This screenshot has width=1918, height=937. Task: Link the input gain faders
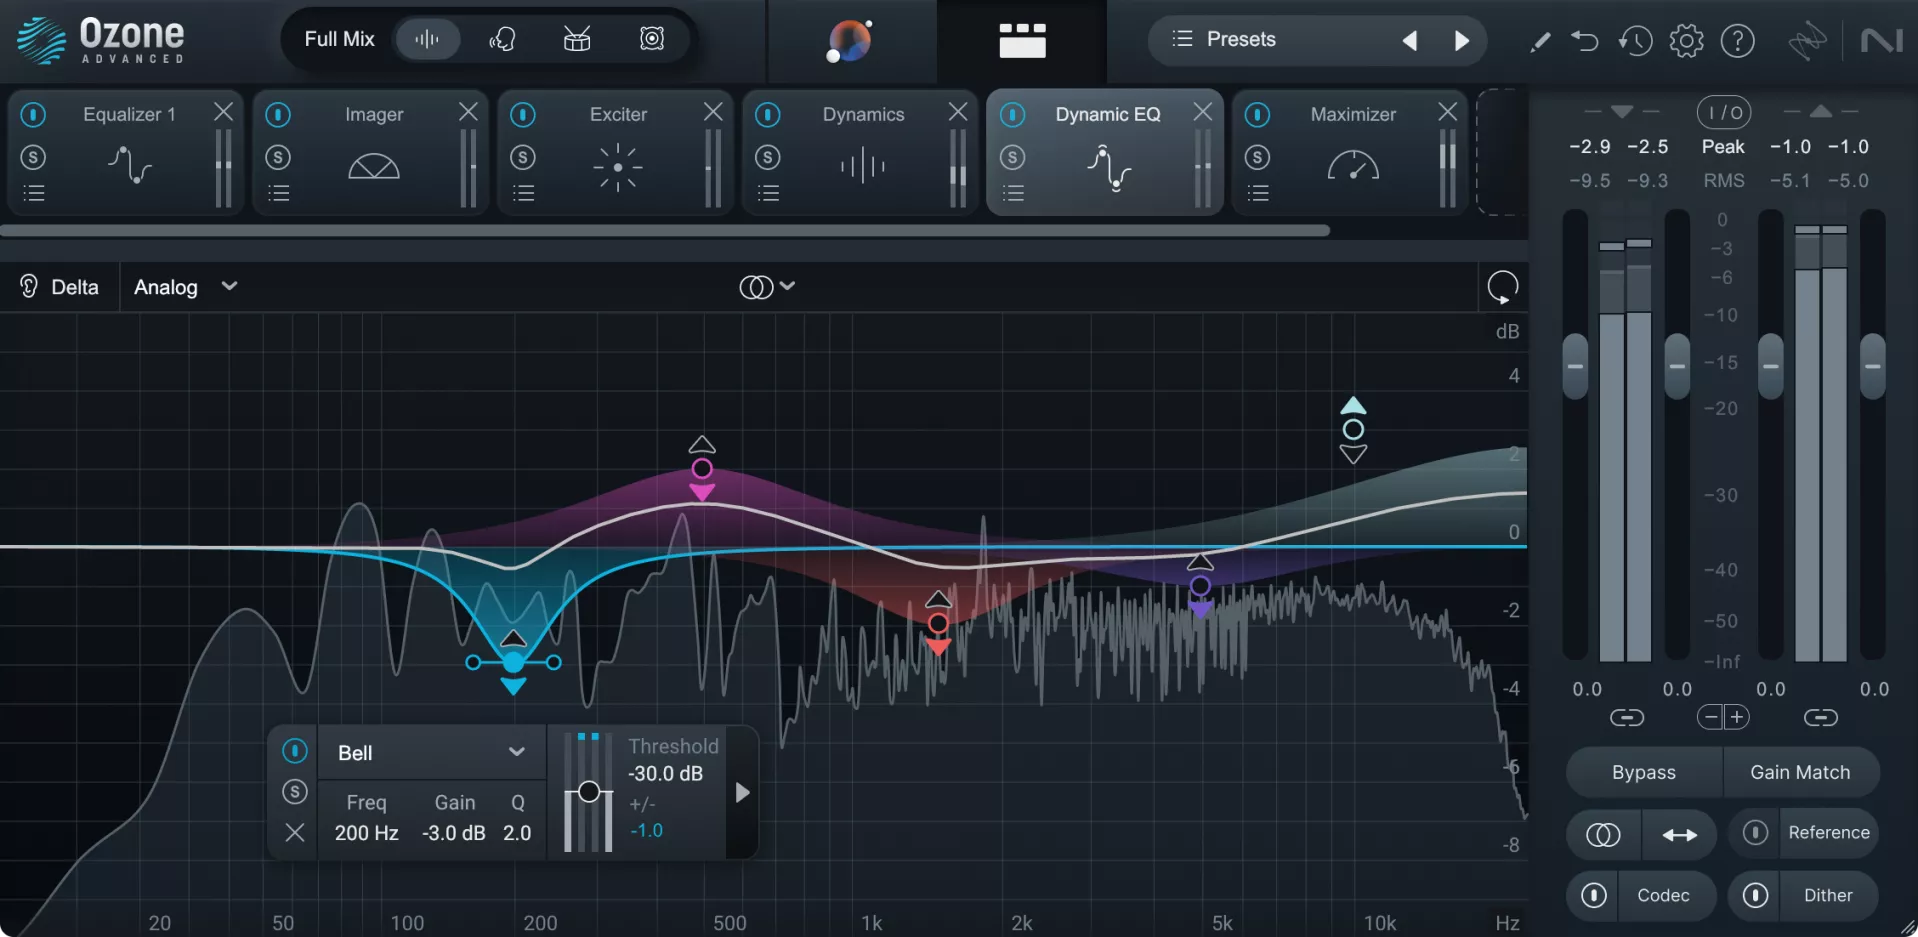click(1627, 718)
